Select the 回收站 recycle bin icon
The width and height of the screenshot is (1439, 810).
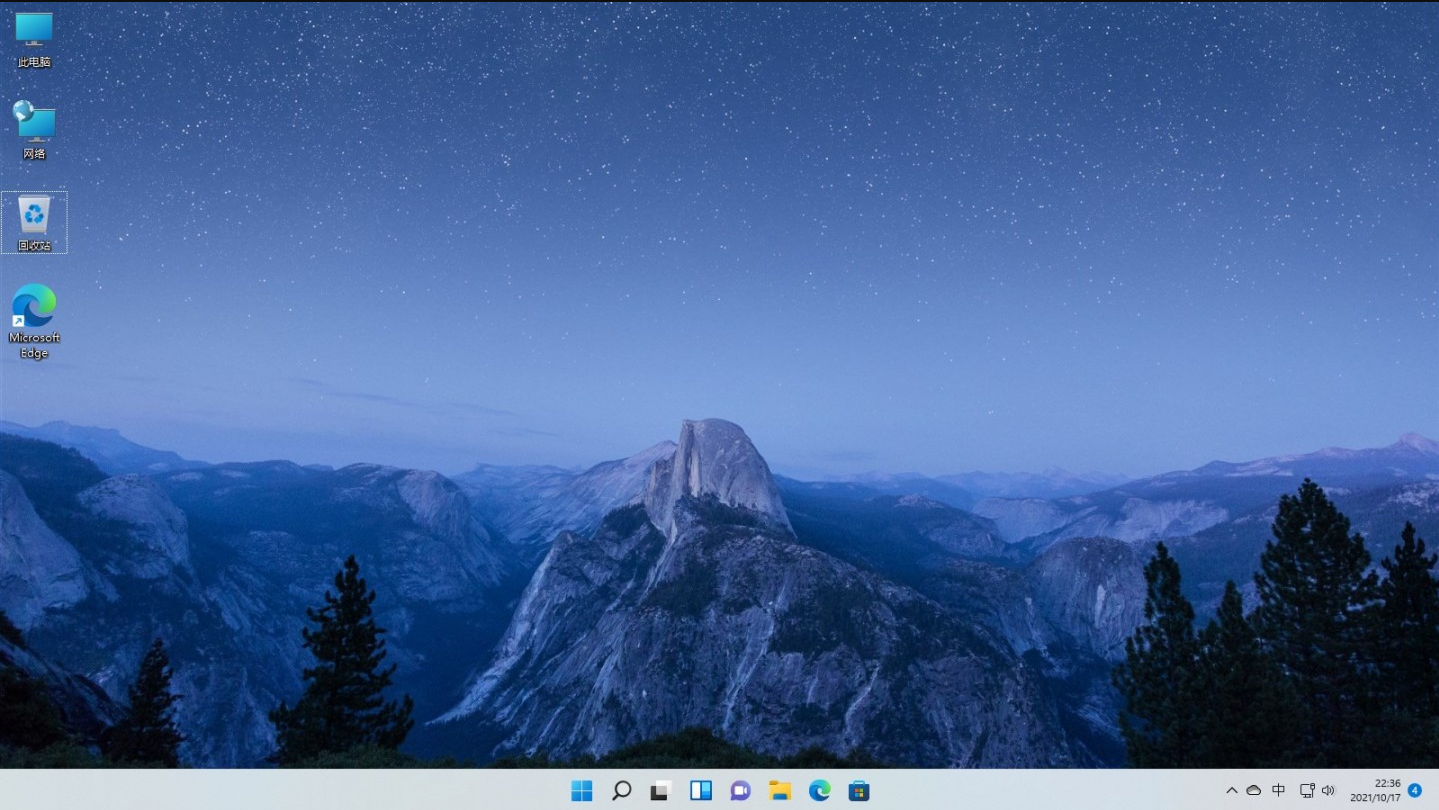coord(34,222)
